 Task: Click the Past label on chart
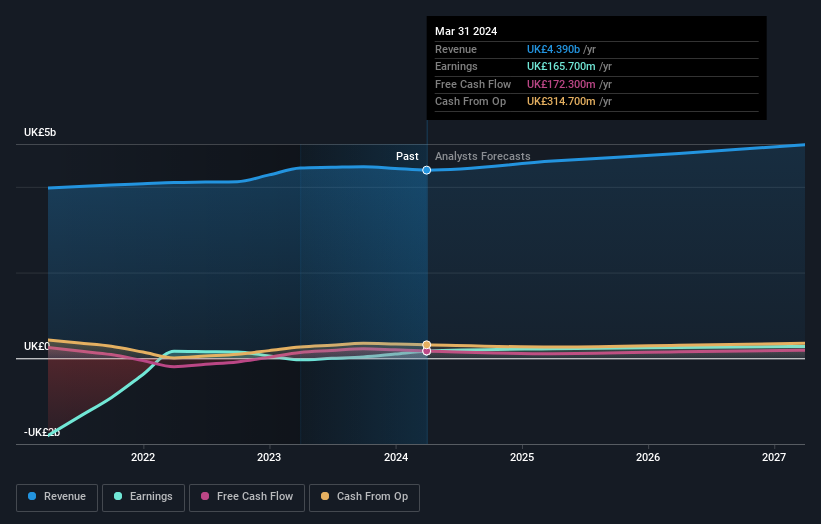pyautogui.click(x=407, y=156)
